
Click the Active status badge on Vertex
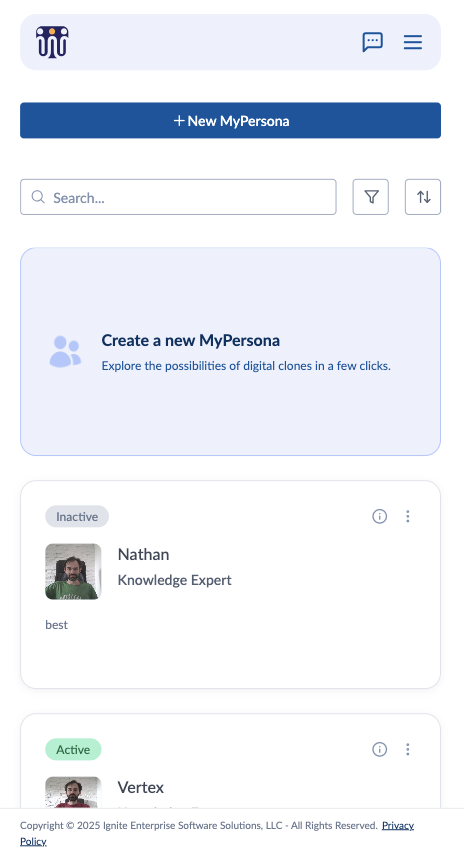pyautogui.click(x=73, y=749)
